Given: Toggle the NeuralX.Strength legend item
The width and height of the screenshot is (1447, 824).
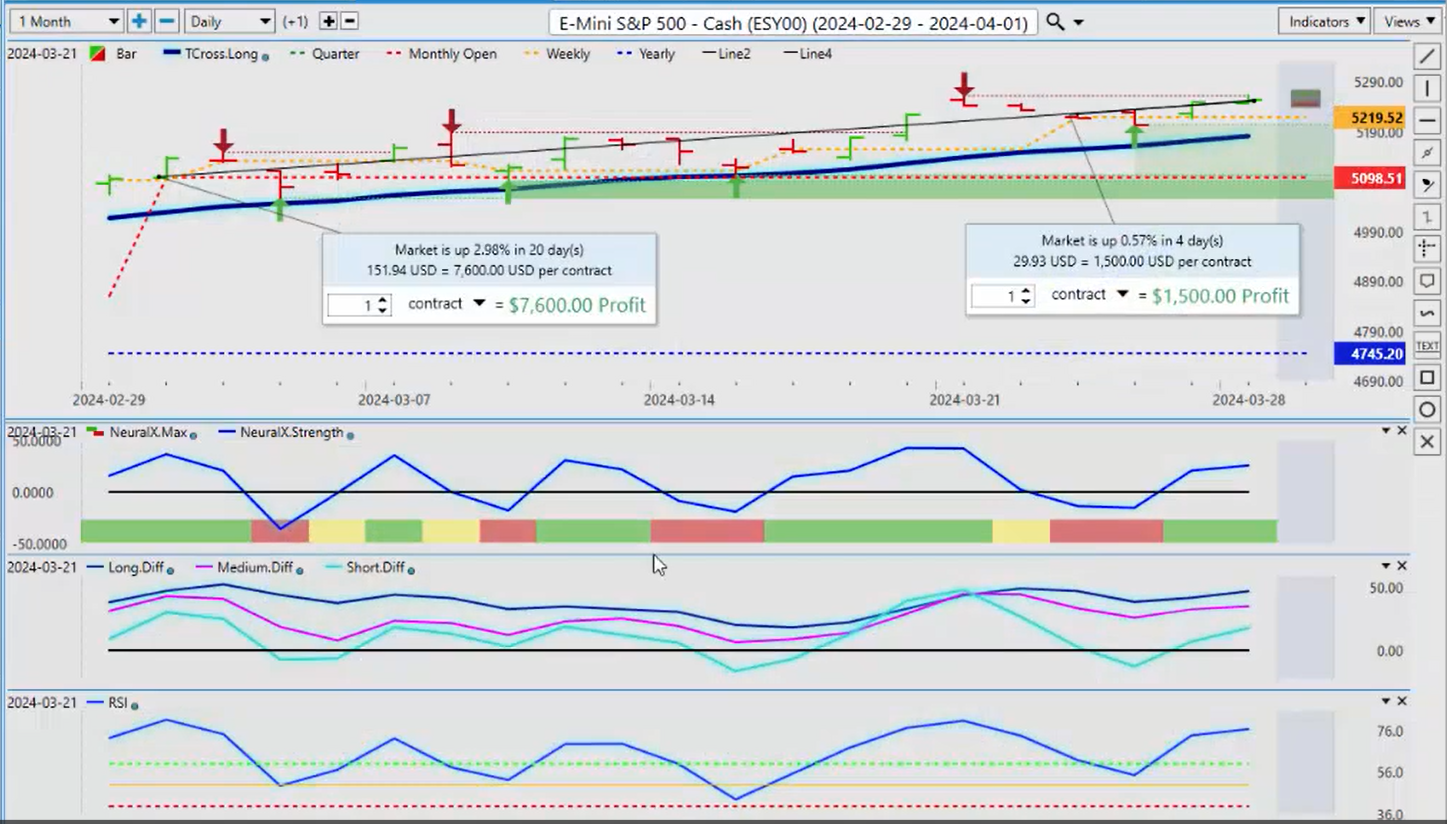Looking at the screenshot, I should pos(285,433).
